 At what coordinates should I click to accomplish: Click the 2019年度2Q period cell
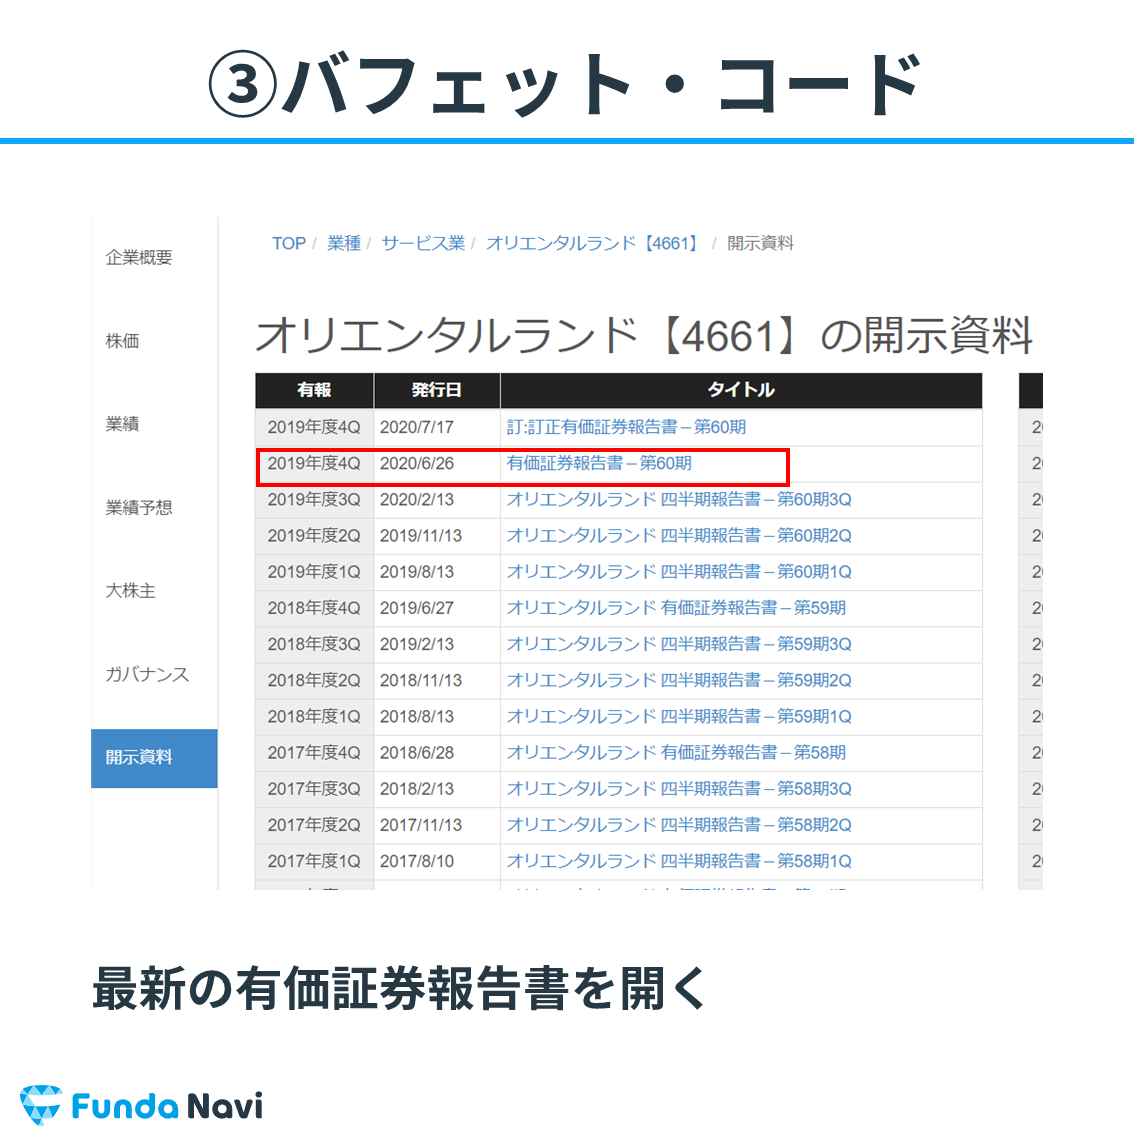[314, 536]
